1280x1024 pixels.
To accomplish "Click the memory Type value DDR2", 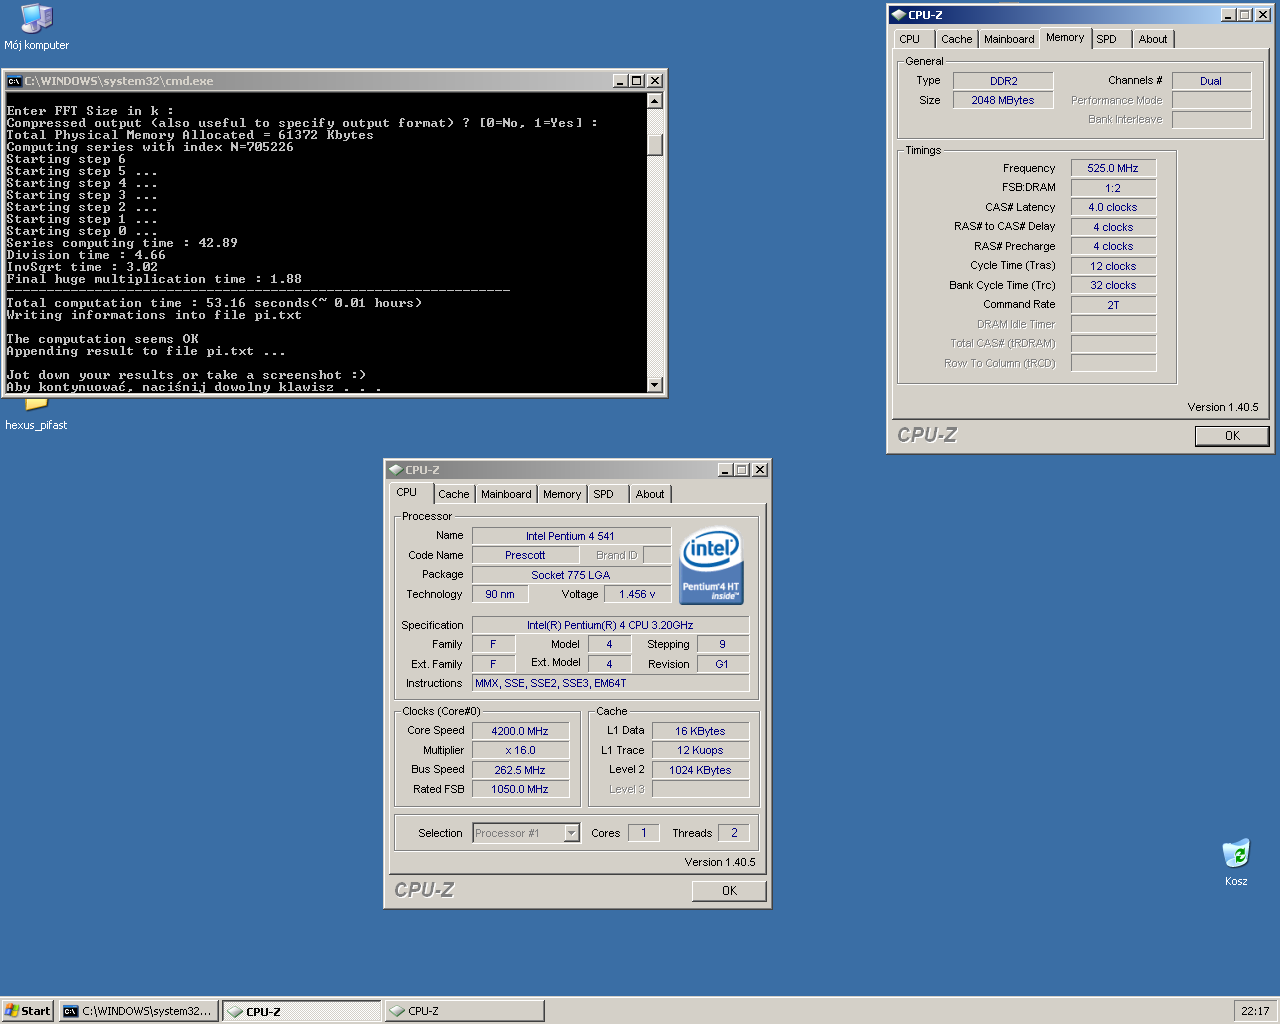I will pyautogui.click(x=1003, y=81).
